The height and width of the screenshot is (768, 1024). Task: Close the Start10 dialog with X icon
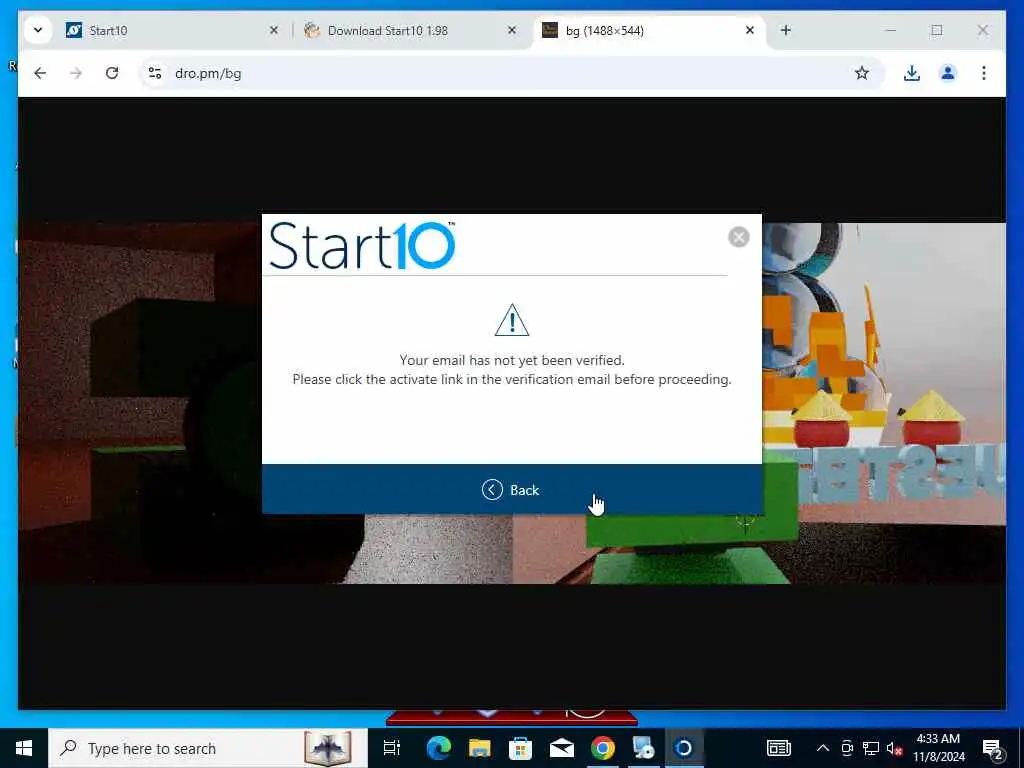pos(739,237)
